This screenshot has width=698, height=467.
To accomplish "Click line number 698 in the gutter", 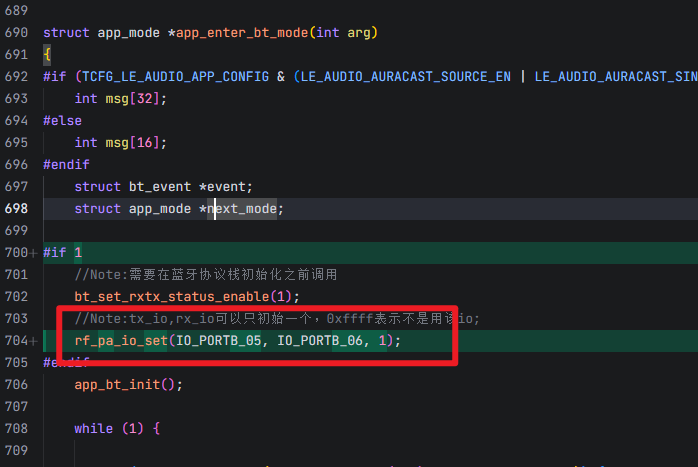I will 16,209.
